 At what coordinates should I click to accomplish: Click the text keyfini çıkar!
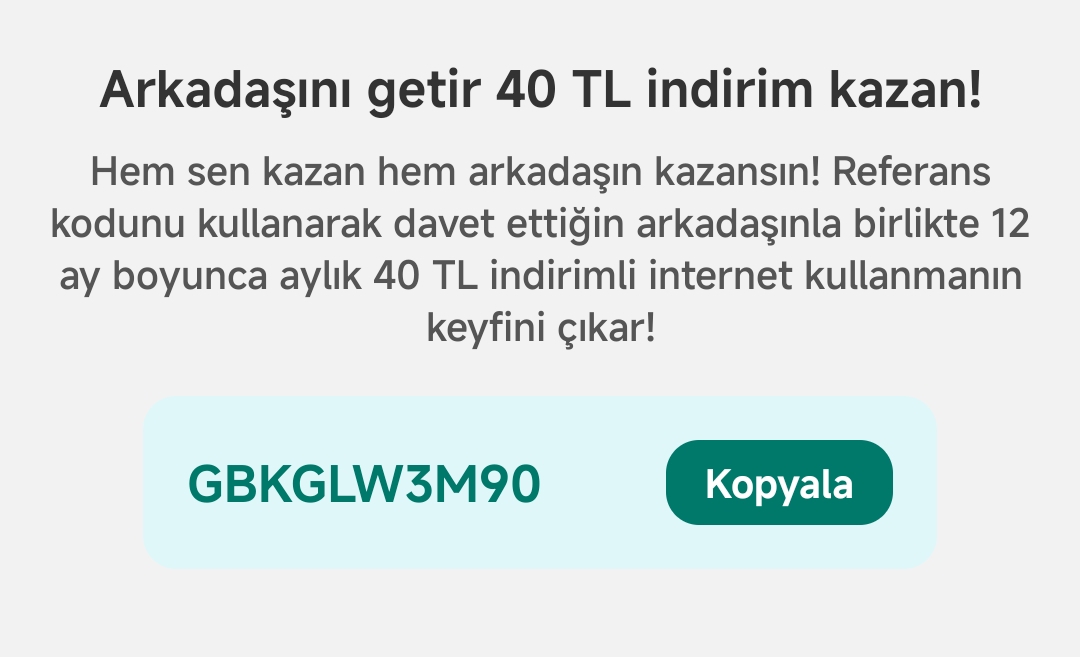[541, 328]
